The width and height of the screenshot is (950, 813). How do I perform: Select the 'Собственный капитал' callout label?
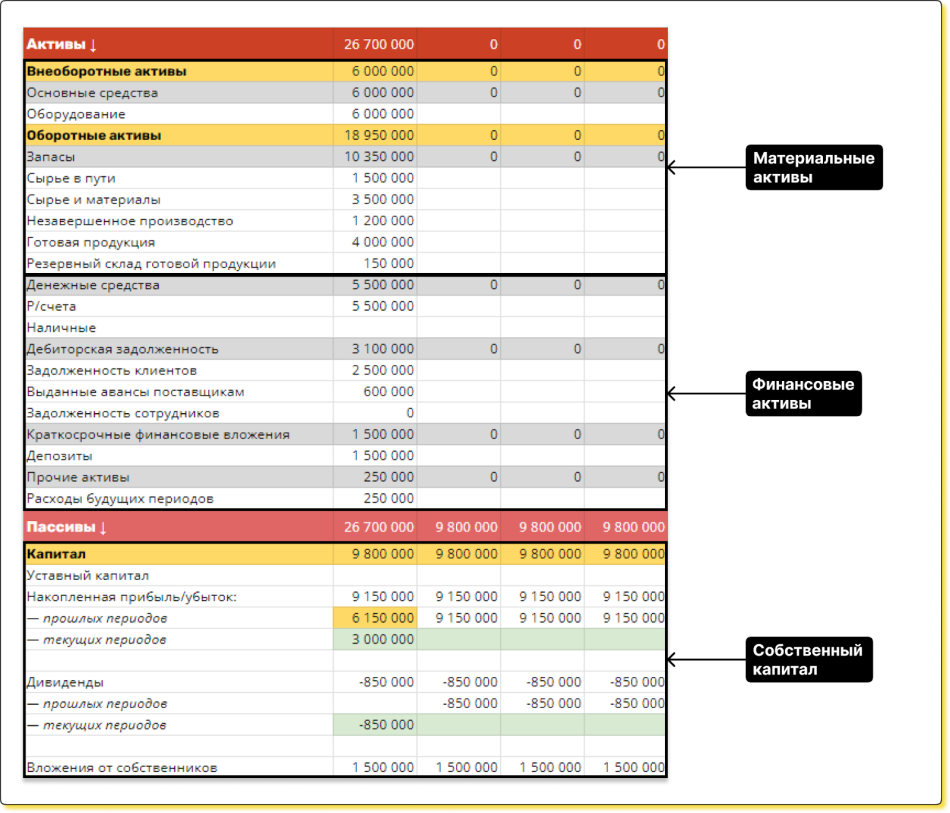click(x=809, y=660)
